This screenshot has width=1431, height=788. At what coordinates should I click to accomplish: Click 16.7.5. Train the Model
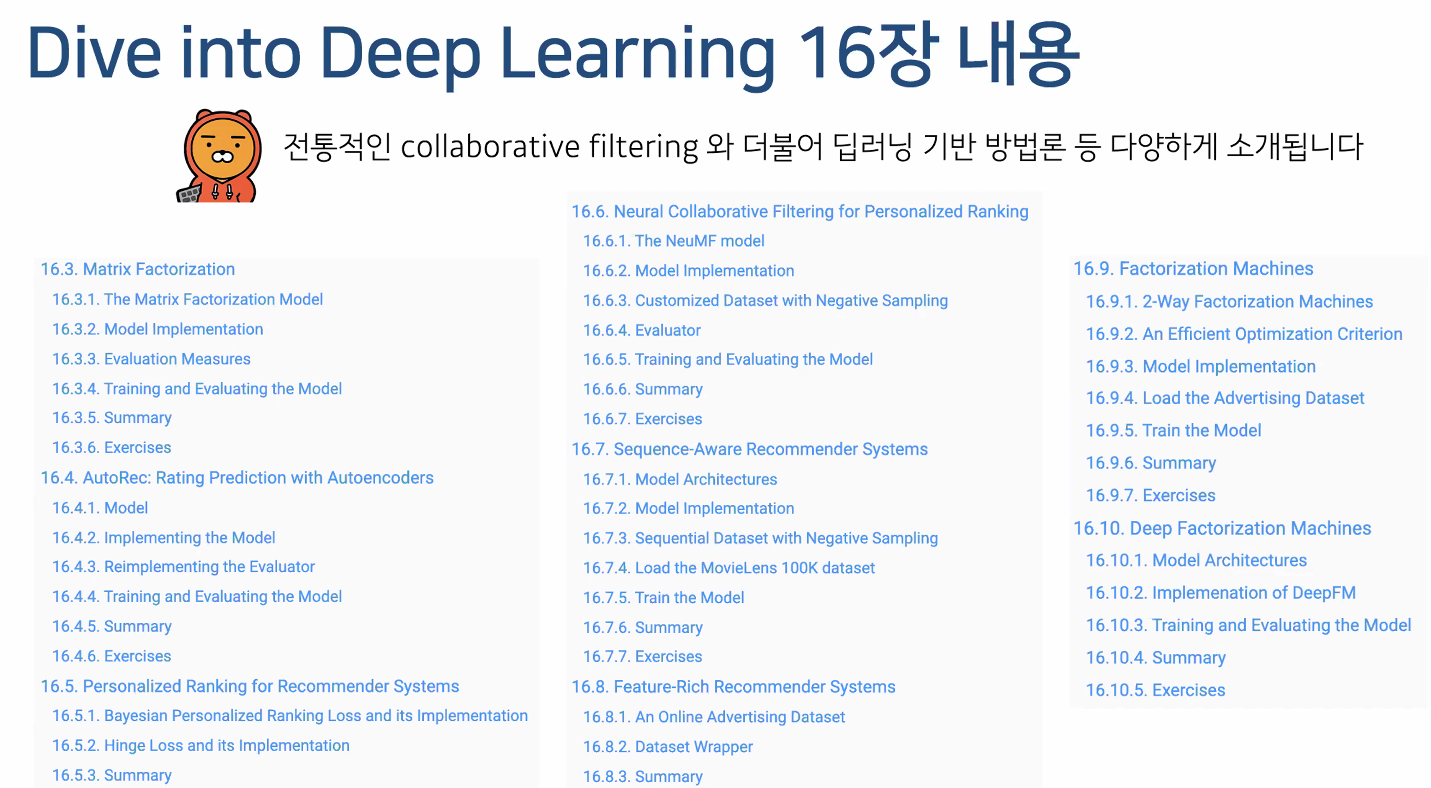coord(664,598)
